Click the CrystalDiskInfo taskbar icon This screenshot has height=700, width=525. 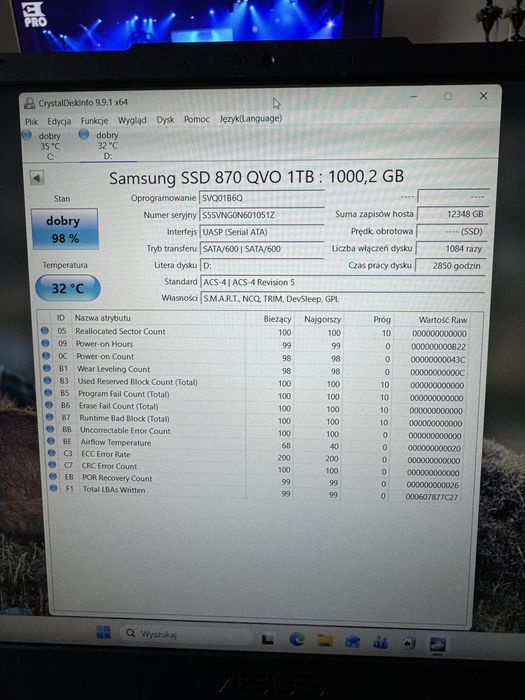pos(438,645)
